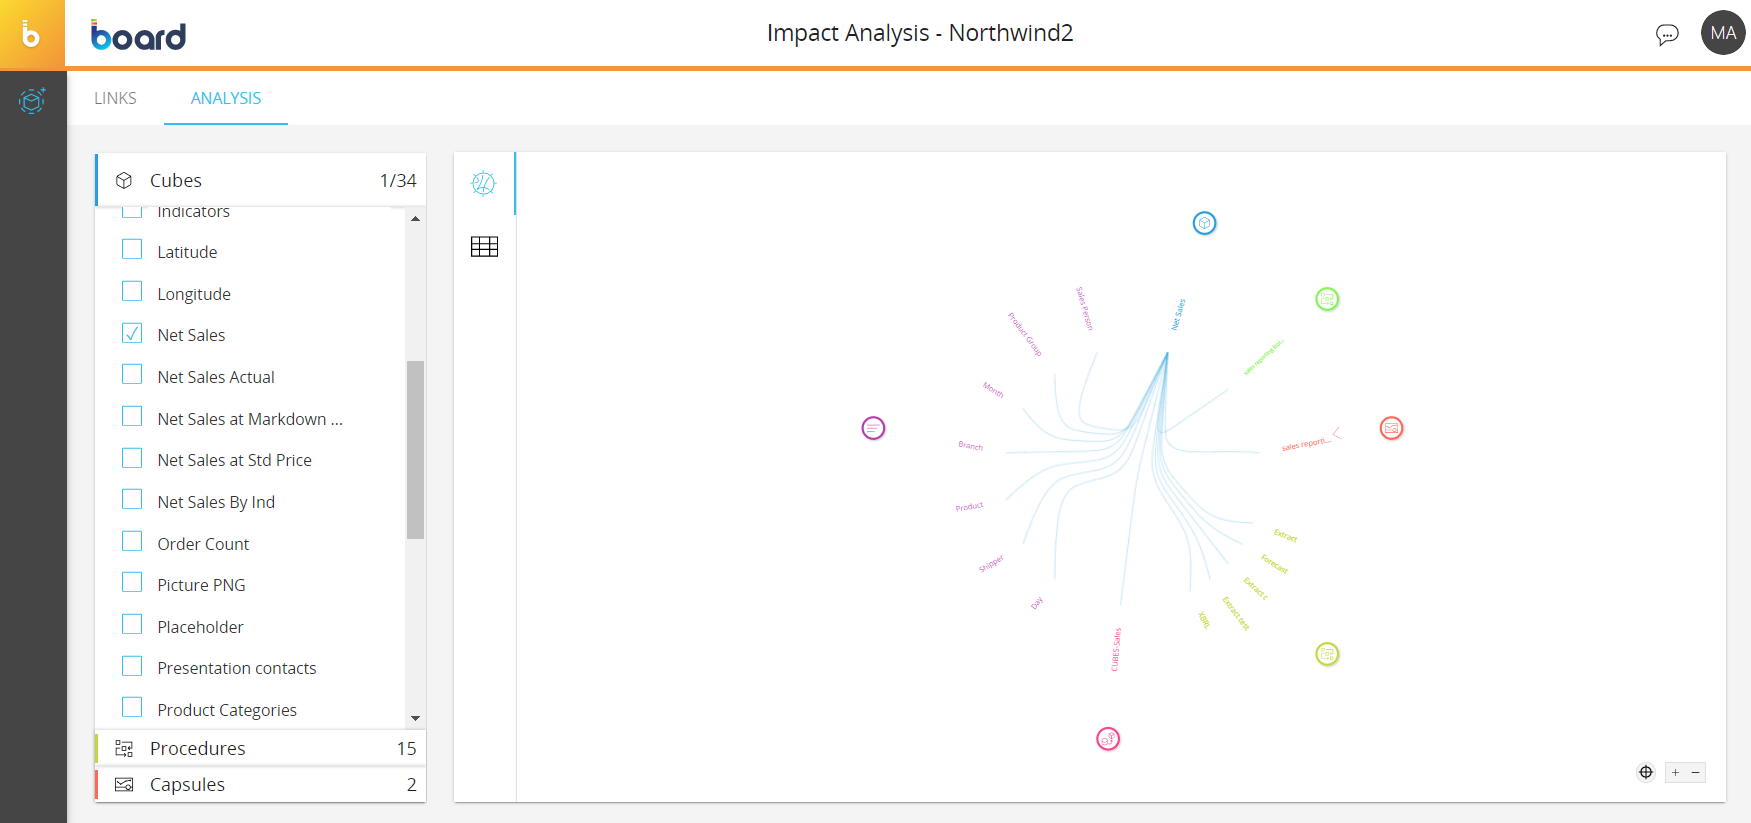The width and height of the screenshot is (1751, 823).
Task: Zoom in the graph with plus button
Action: [x=1675, y=772]
